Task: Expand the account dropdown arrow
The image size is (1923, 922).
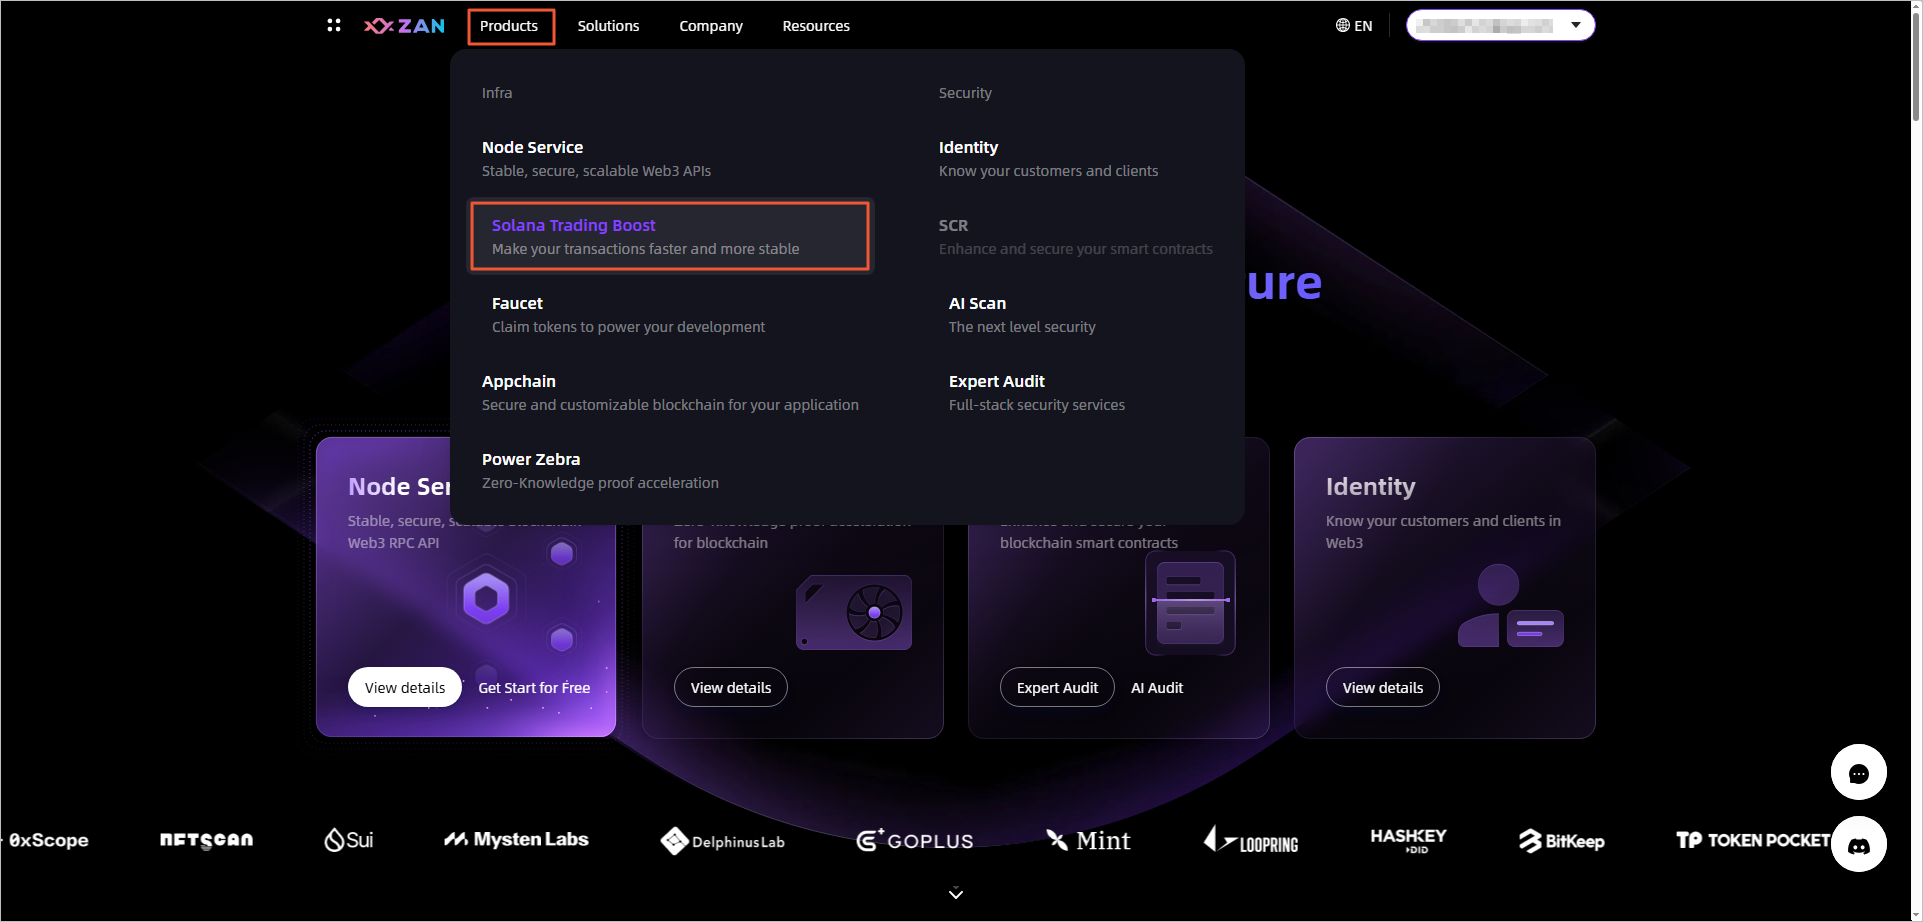Action: (1576, 25)
